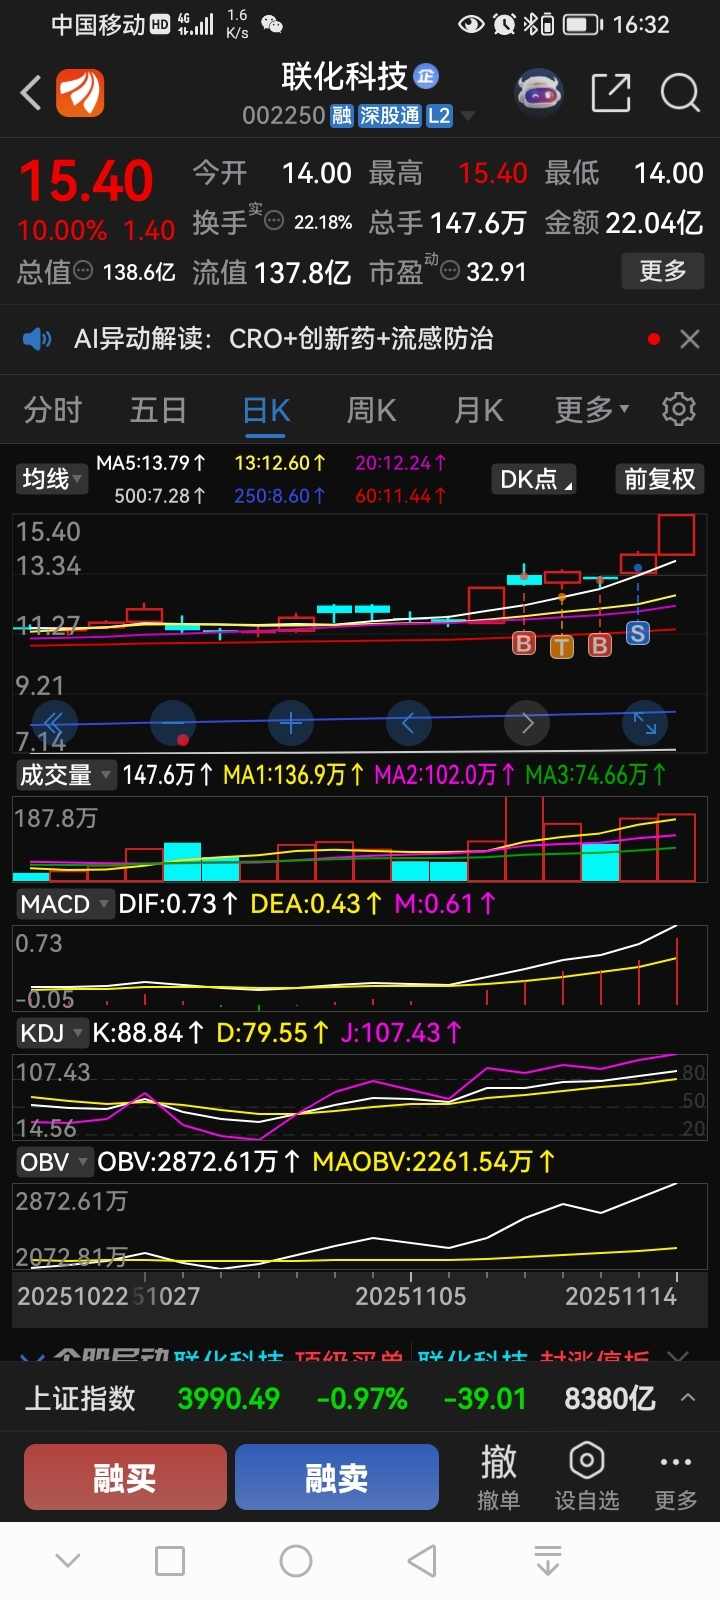Zoom out chart with minus button
The height and width of the screenshot is (1600, 720).
pyautogui.click(x=172, y=722)
